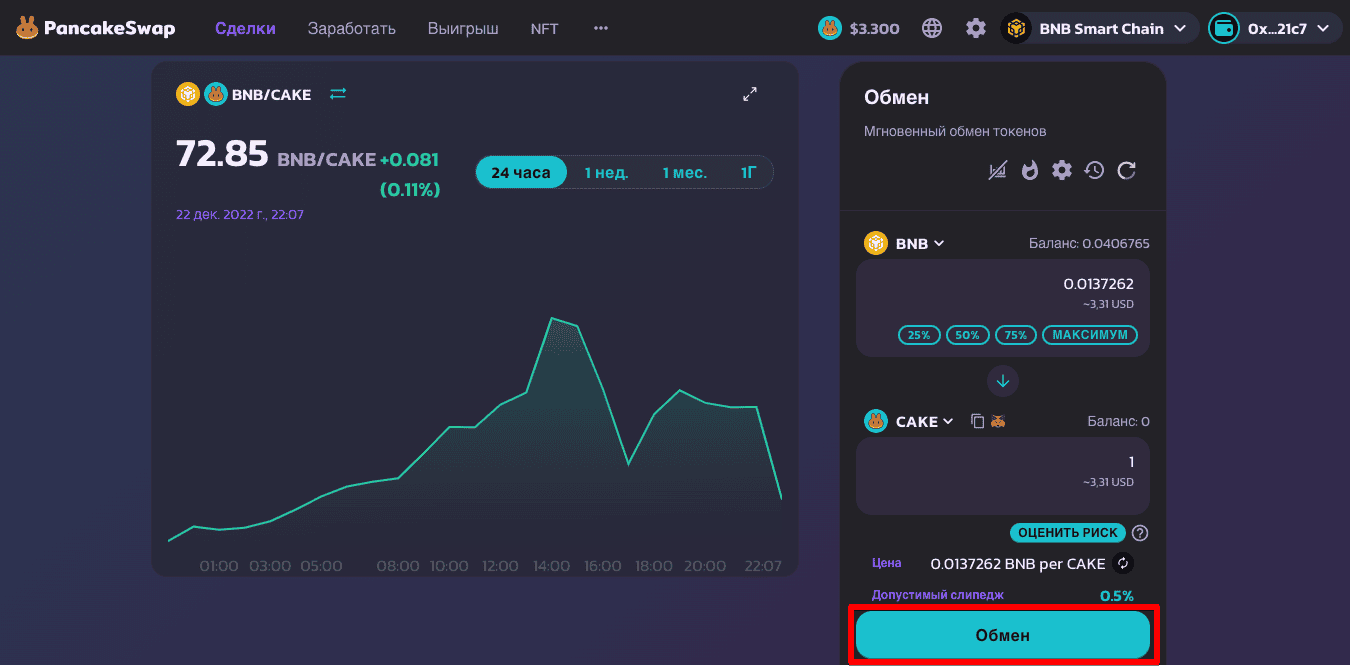Open the Сделки menu
1350x669 pixels.
point(245,28)
